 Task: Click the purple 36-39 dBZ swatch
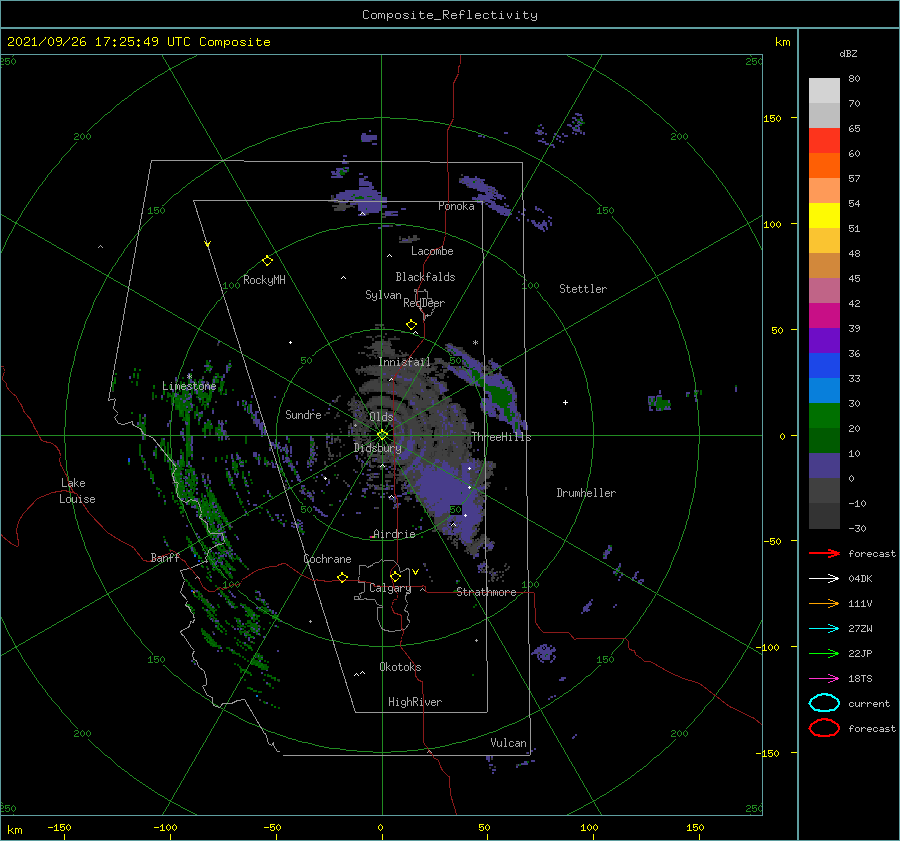[824, 340]
